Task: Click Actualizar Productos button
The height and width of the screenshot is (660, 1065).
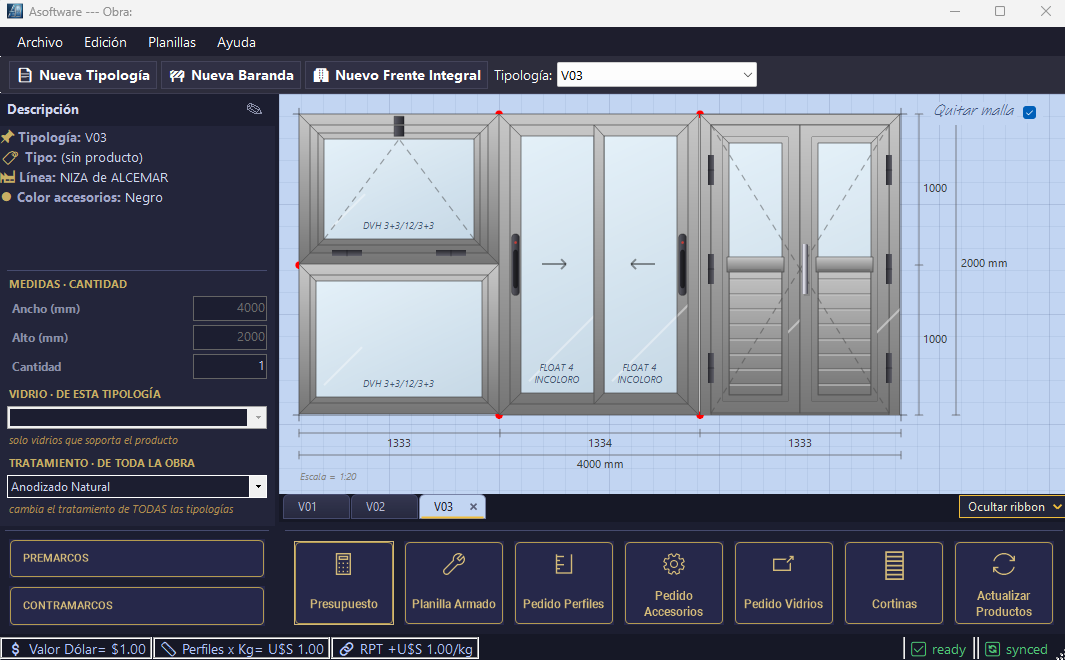Action: pyautogui.click(x=1004, y=583)
